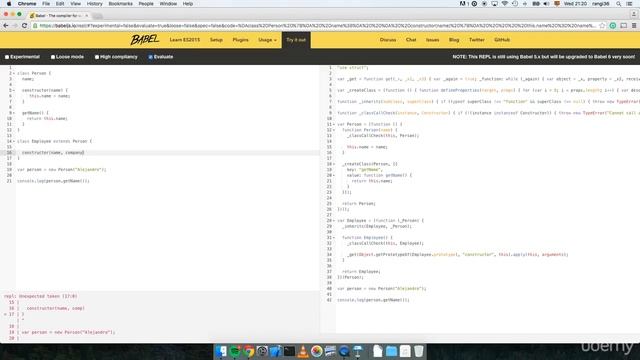
Task: Reload the Babel REPL page
Action: click(24, 25)
